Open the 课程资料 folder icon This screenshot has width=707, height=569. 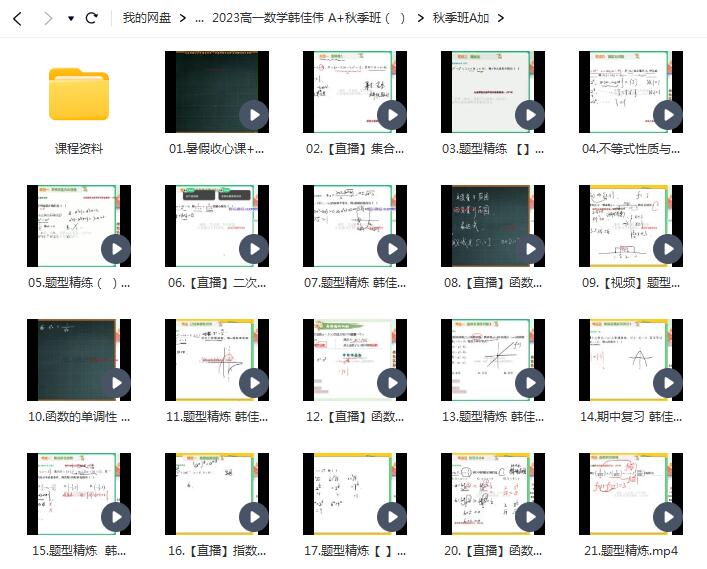click(x=79, y=93)
